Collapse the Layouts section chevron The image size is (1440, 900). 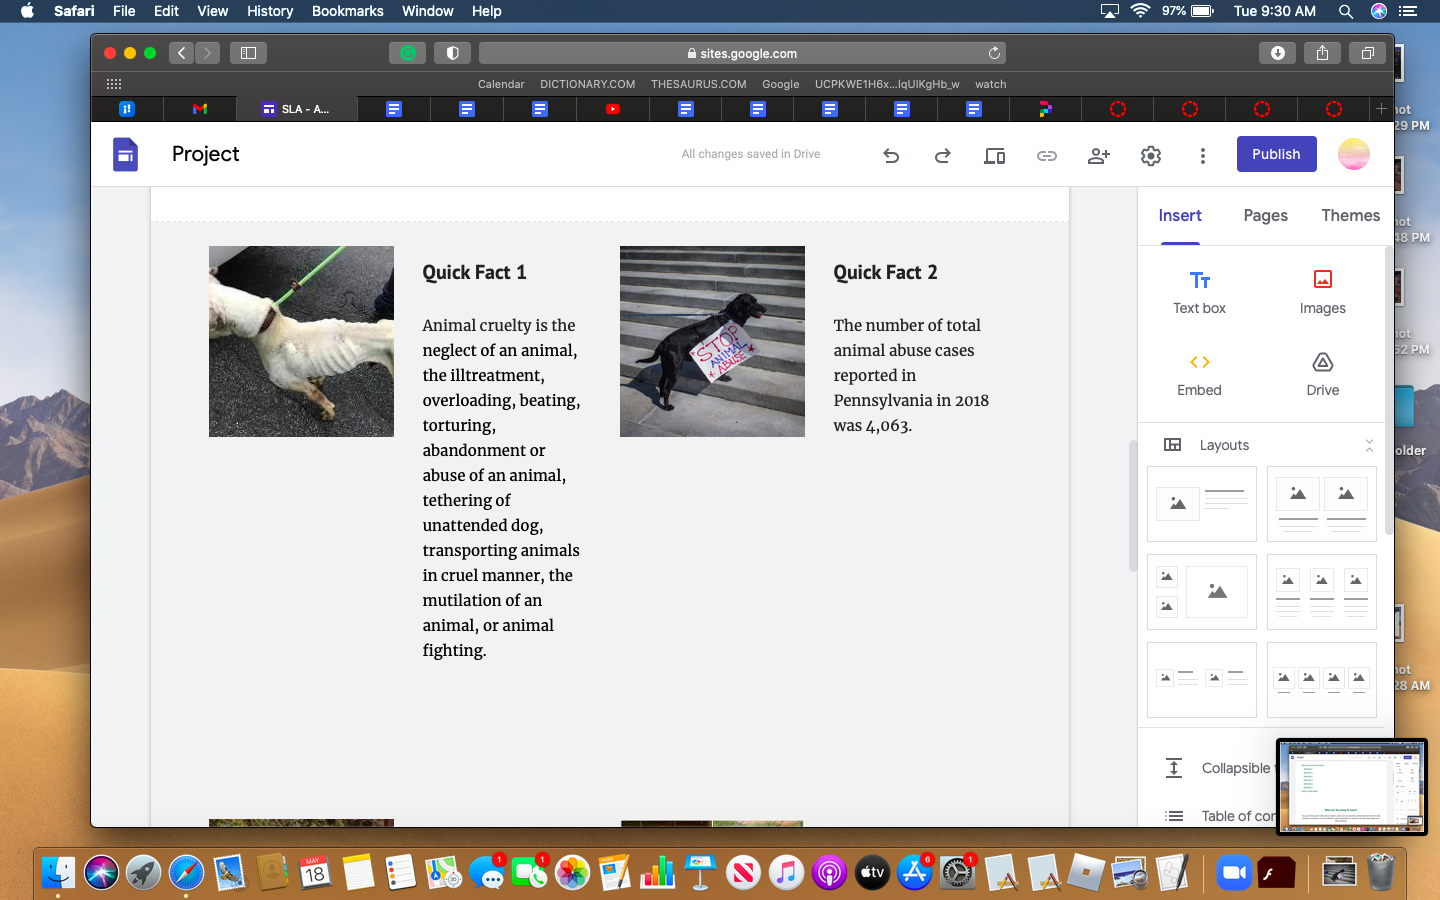click(1368, 445)
